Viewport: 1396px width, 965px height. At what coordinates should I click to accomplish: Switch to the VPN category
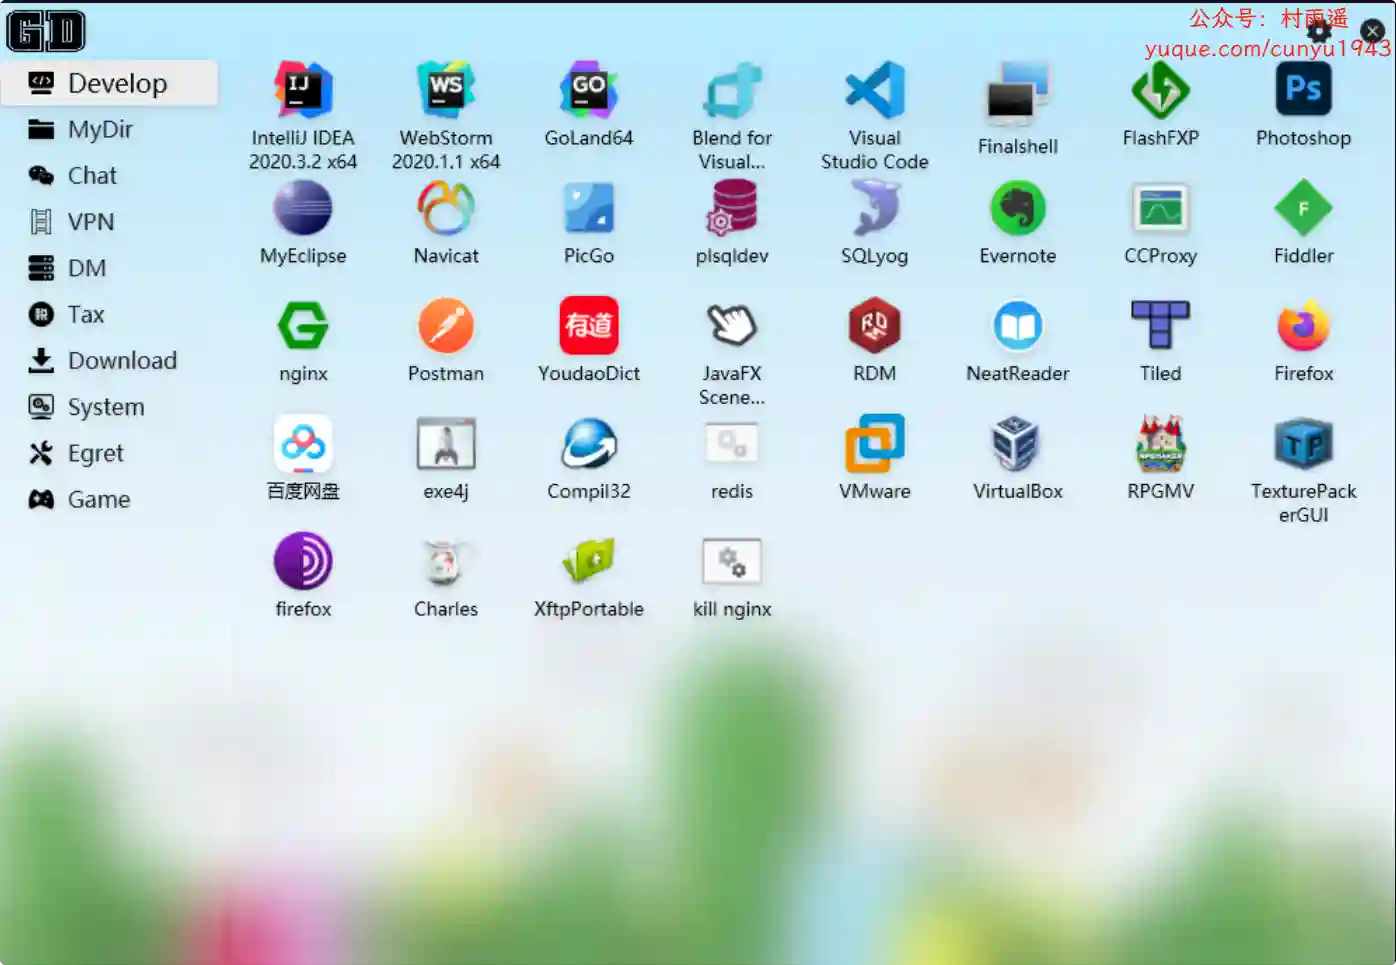click(110, 221)
